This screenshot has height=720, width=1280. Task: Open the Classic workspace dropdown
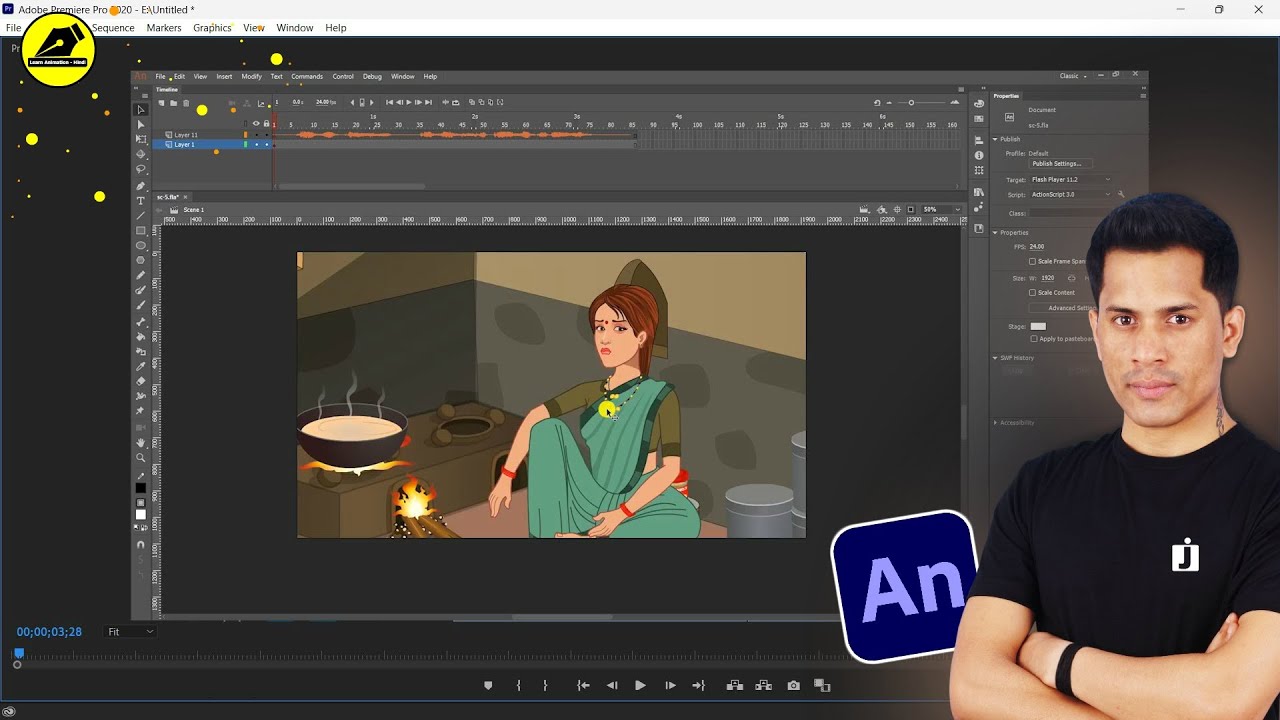click(x=1074, y=76)
